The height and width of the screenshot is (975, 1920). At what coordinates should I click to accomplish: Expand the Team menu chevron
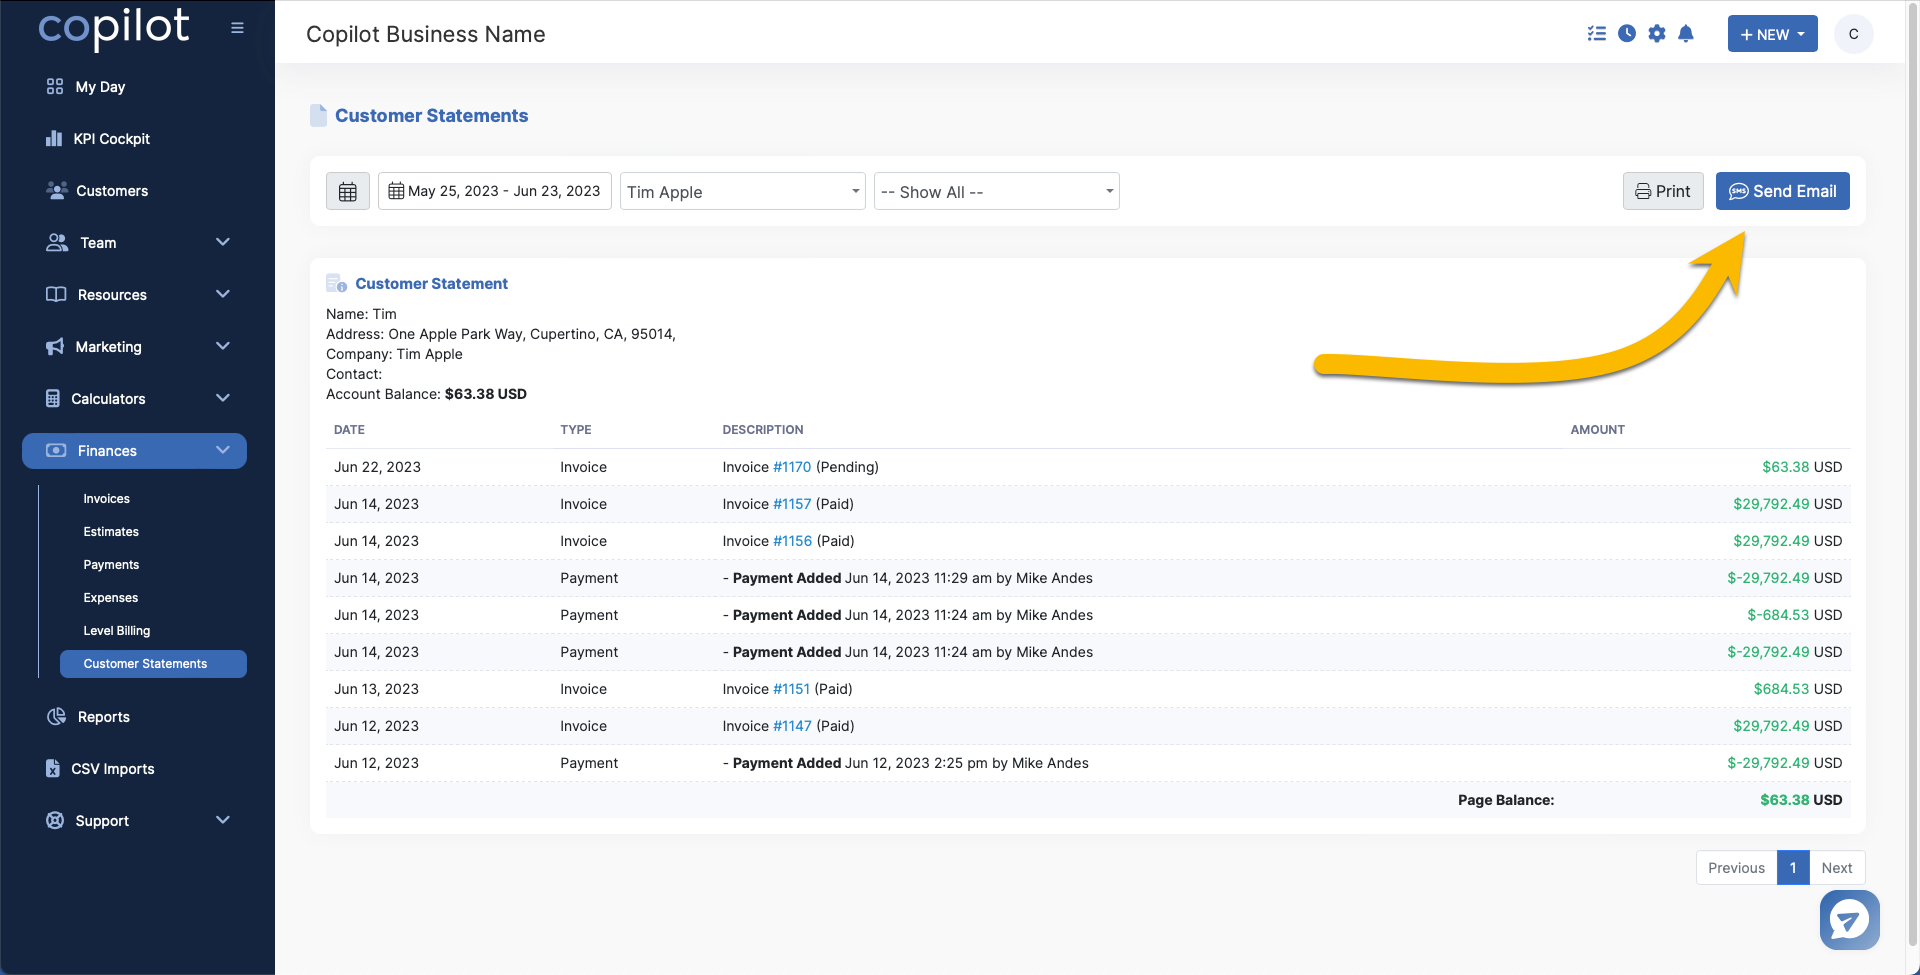(223, 243)
